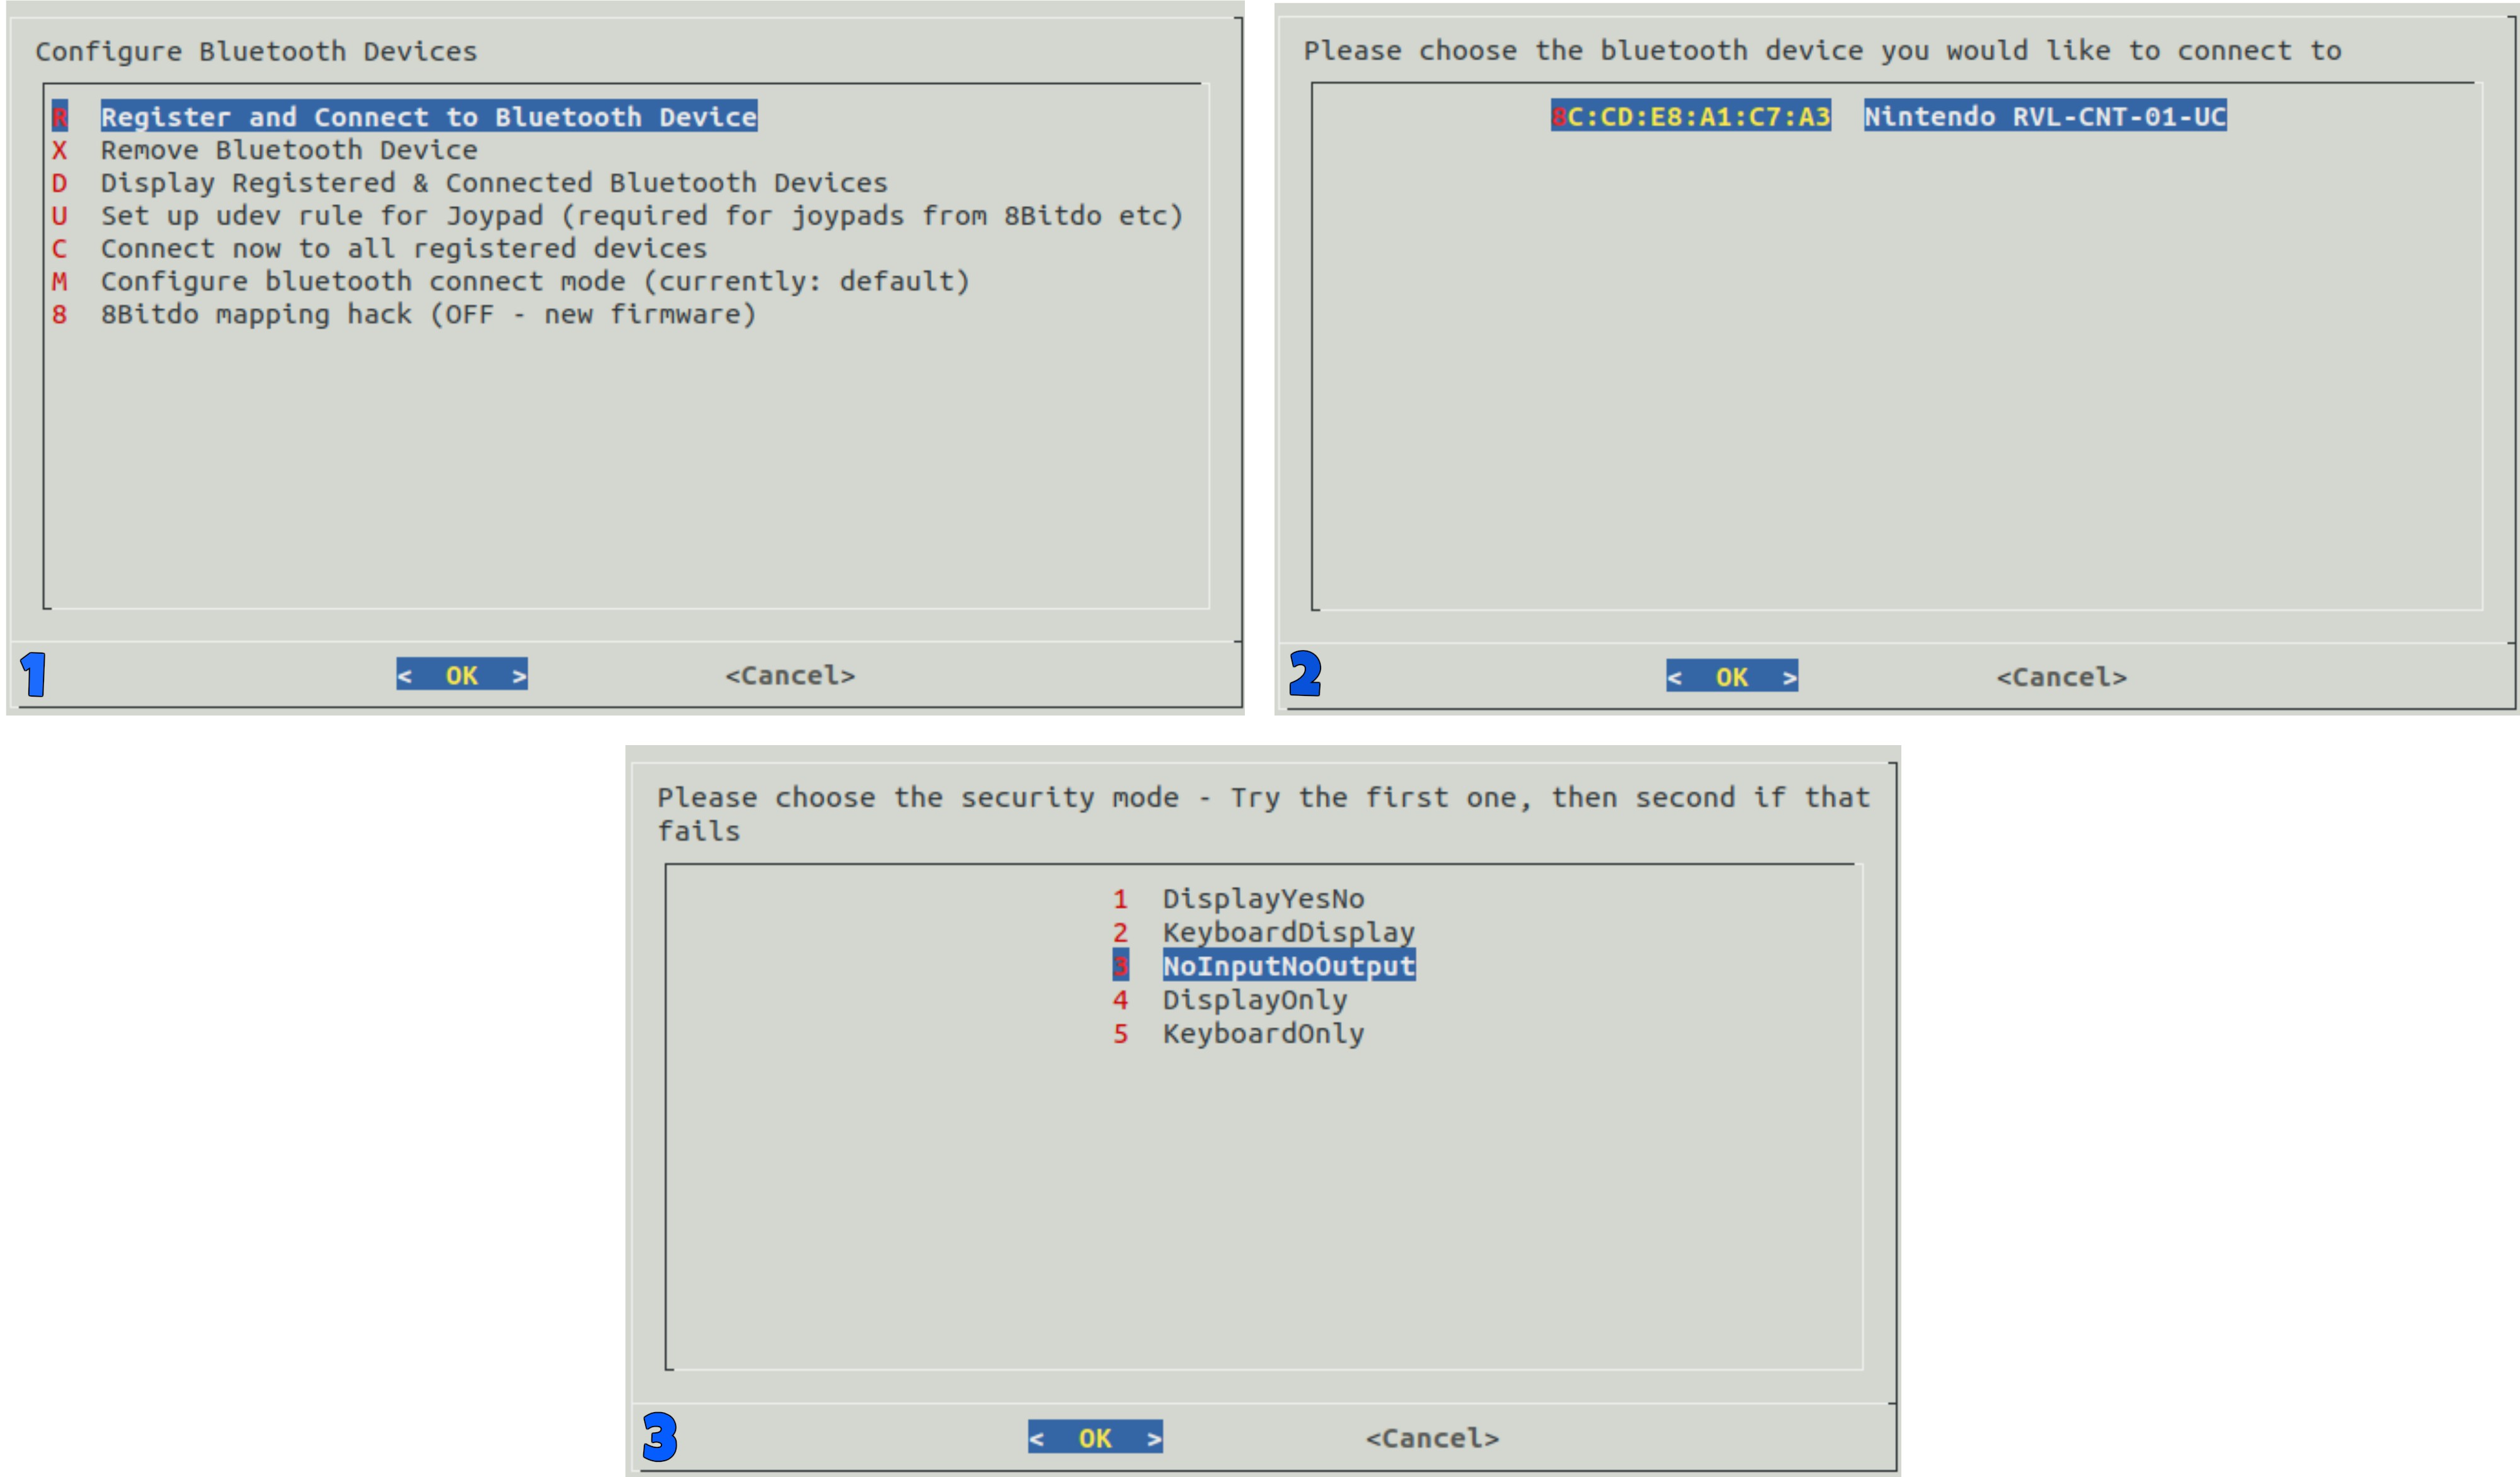Select DisplayYesNo security mode
The image size is (2520, 1477).
[x=1262, y=899]
